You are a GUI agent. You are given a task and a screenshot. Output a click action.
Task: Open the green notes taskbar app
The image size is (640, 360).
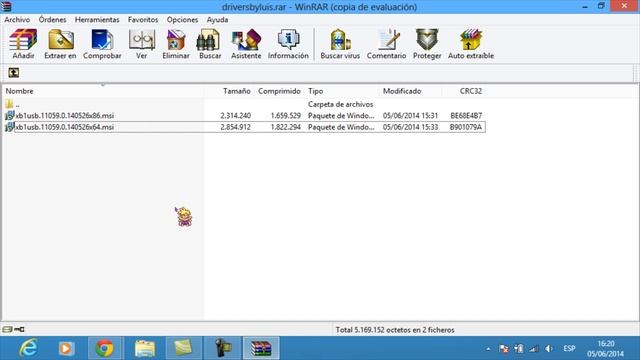click(x=183, y=348)
